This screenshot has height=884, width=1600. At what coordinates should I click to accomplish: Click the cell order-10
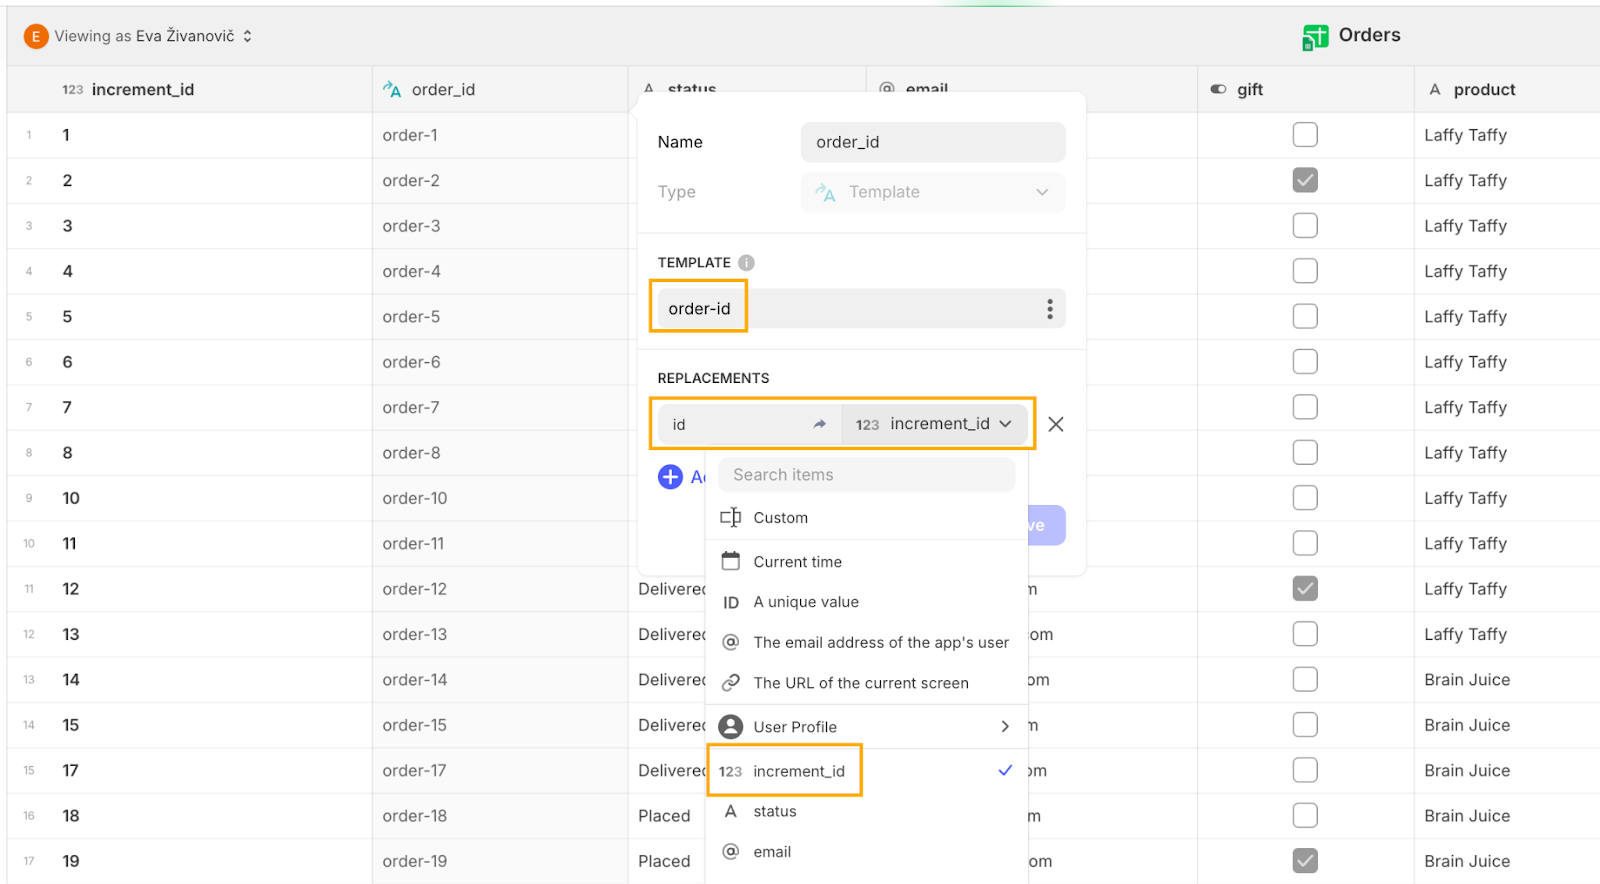[500, 498]
